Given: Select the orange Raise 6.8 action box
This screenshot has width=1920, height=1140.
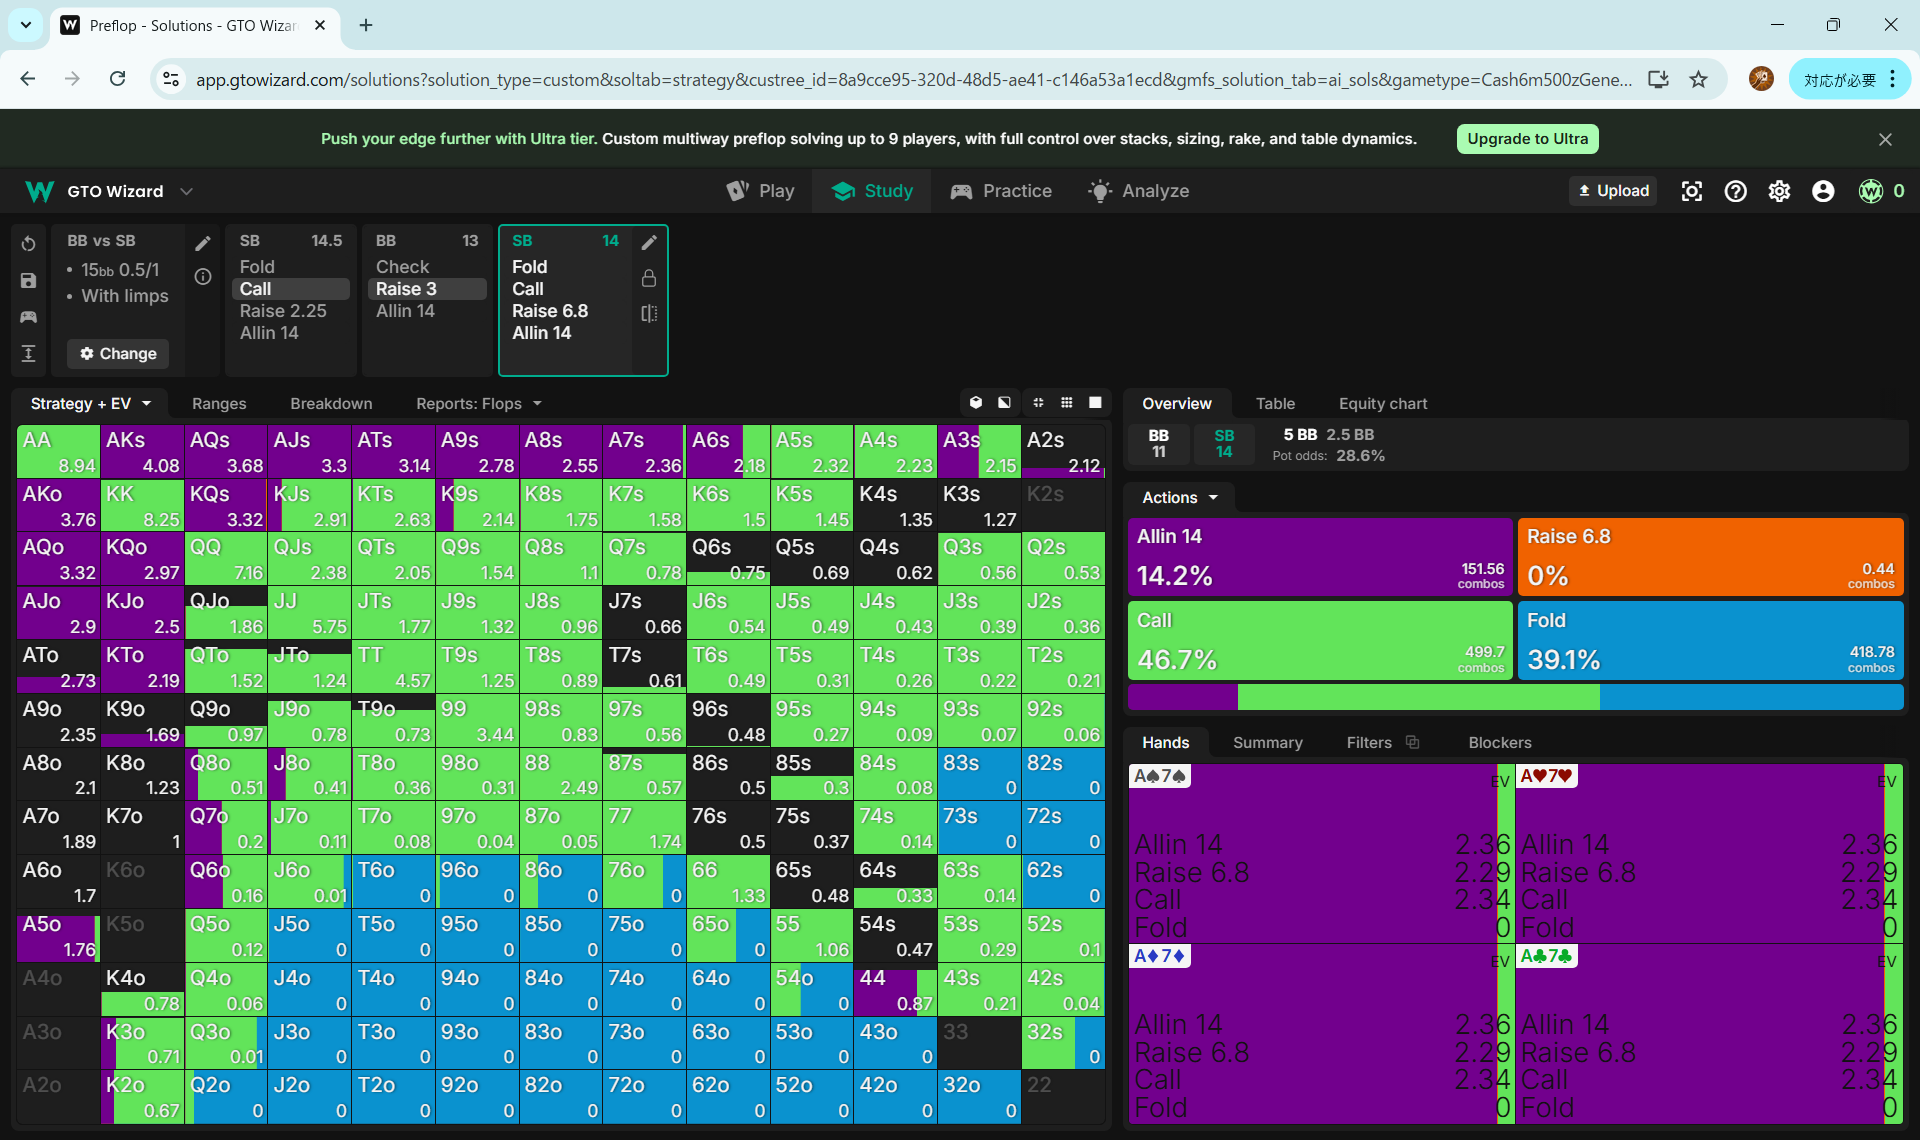Looking at the screenshot, I should pos(1709,557).
